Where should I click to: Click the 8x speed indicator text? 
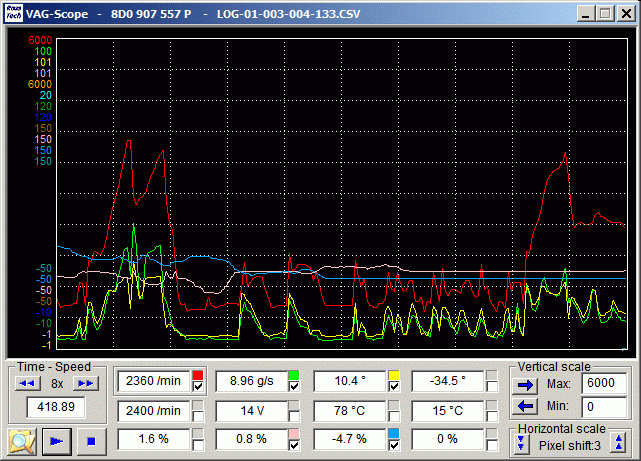pos(57,384)
